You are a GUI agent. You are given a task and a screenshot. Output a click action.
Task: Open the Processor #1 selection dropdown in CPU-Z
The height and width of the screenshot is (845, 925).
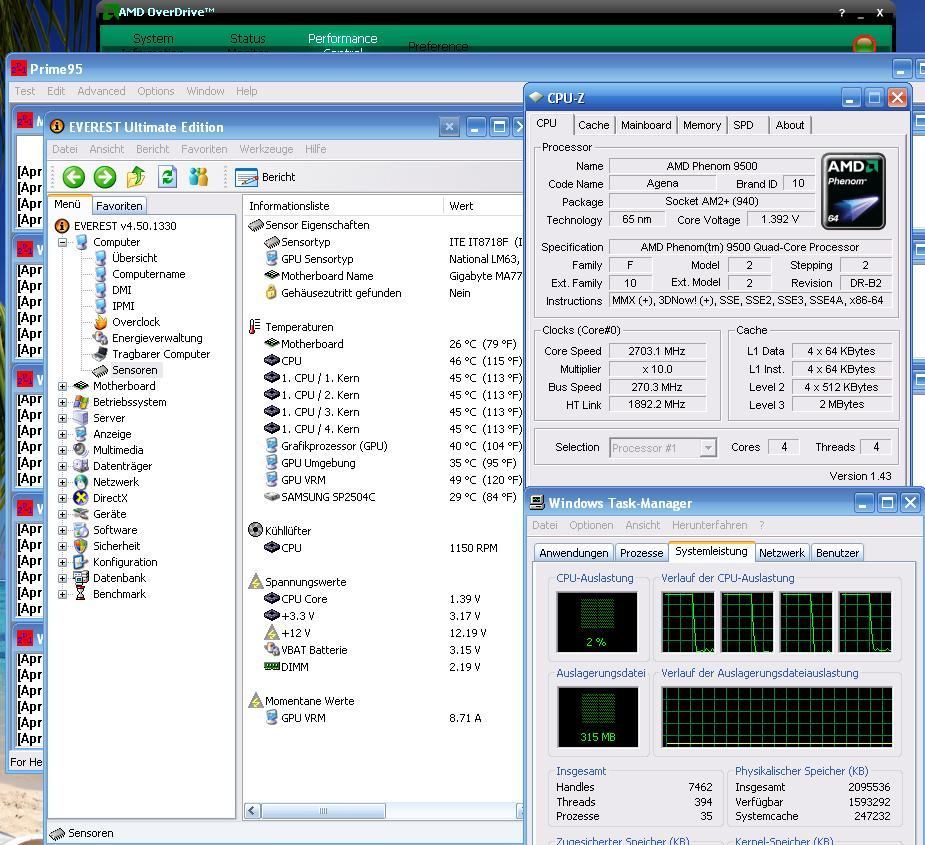click(x=708, y=448)
